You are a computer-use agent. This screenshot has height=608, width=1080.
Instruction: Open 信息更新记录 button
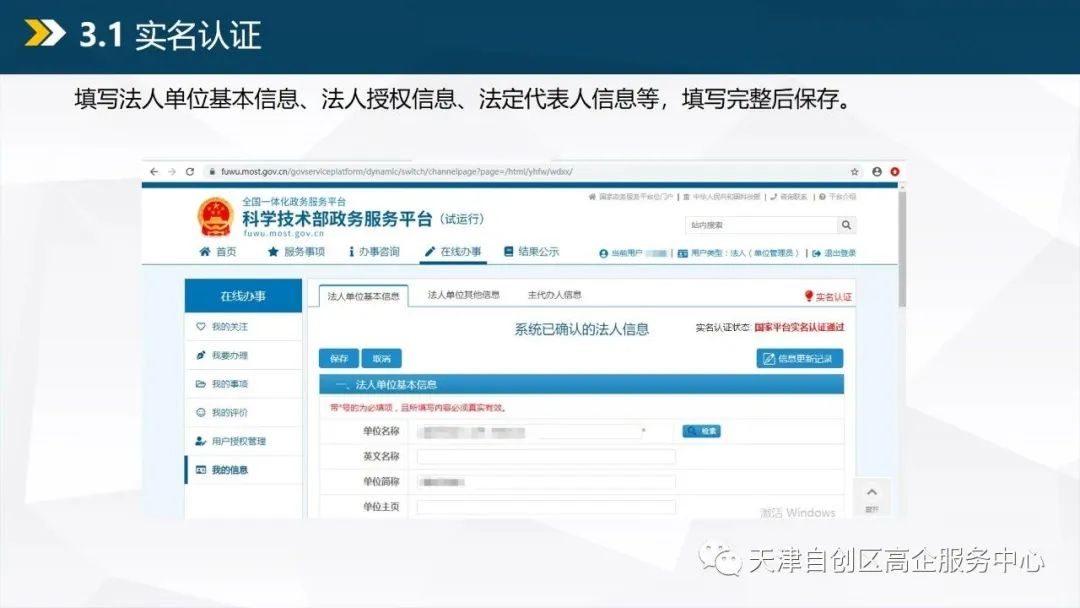click(800, 359)
